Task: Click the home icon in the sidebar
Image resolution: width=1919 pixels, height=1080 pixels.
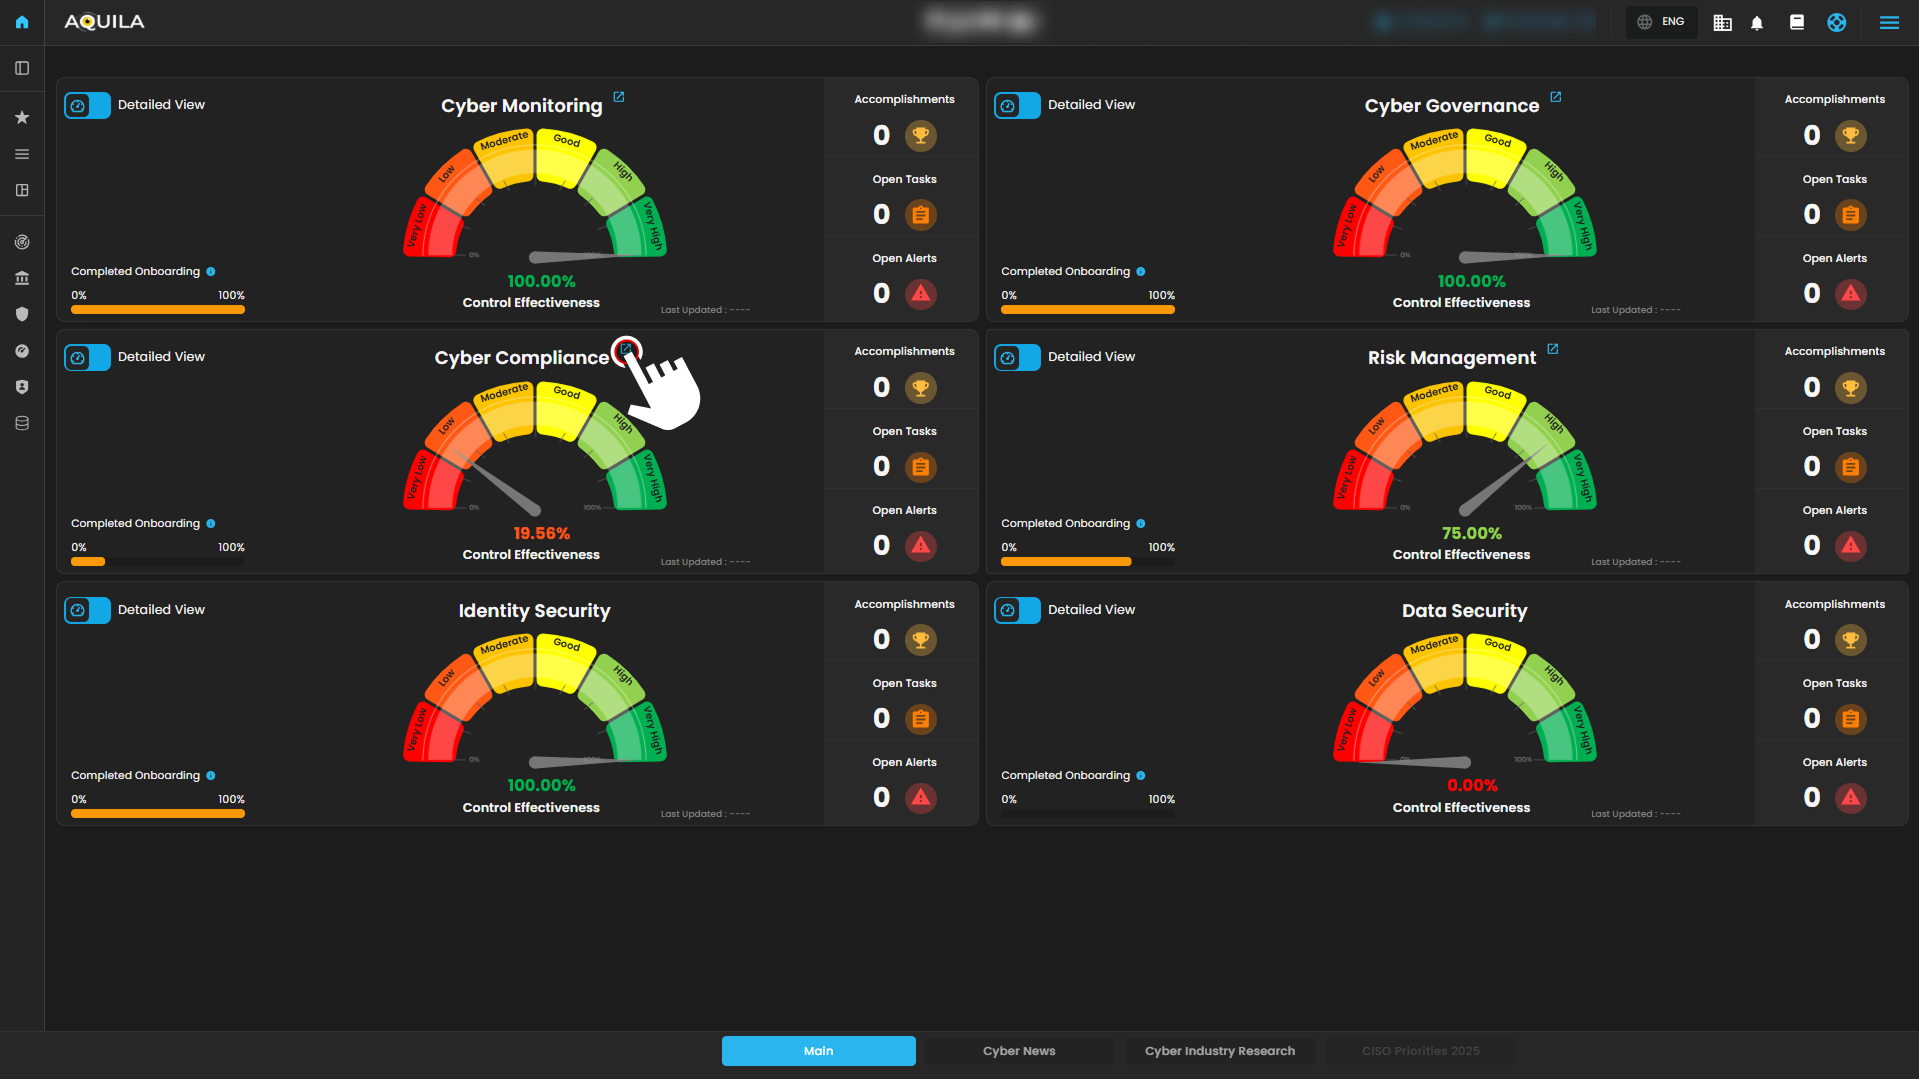Action: tap(22, 22)
